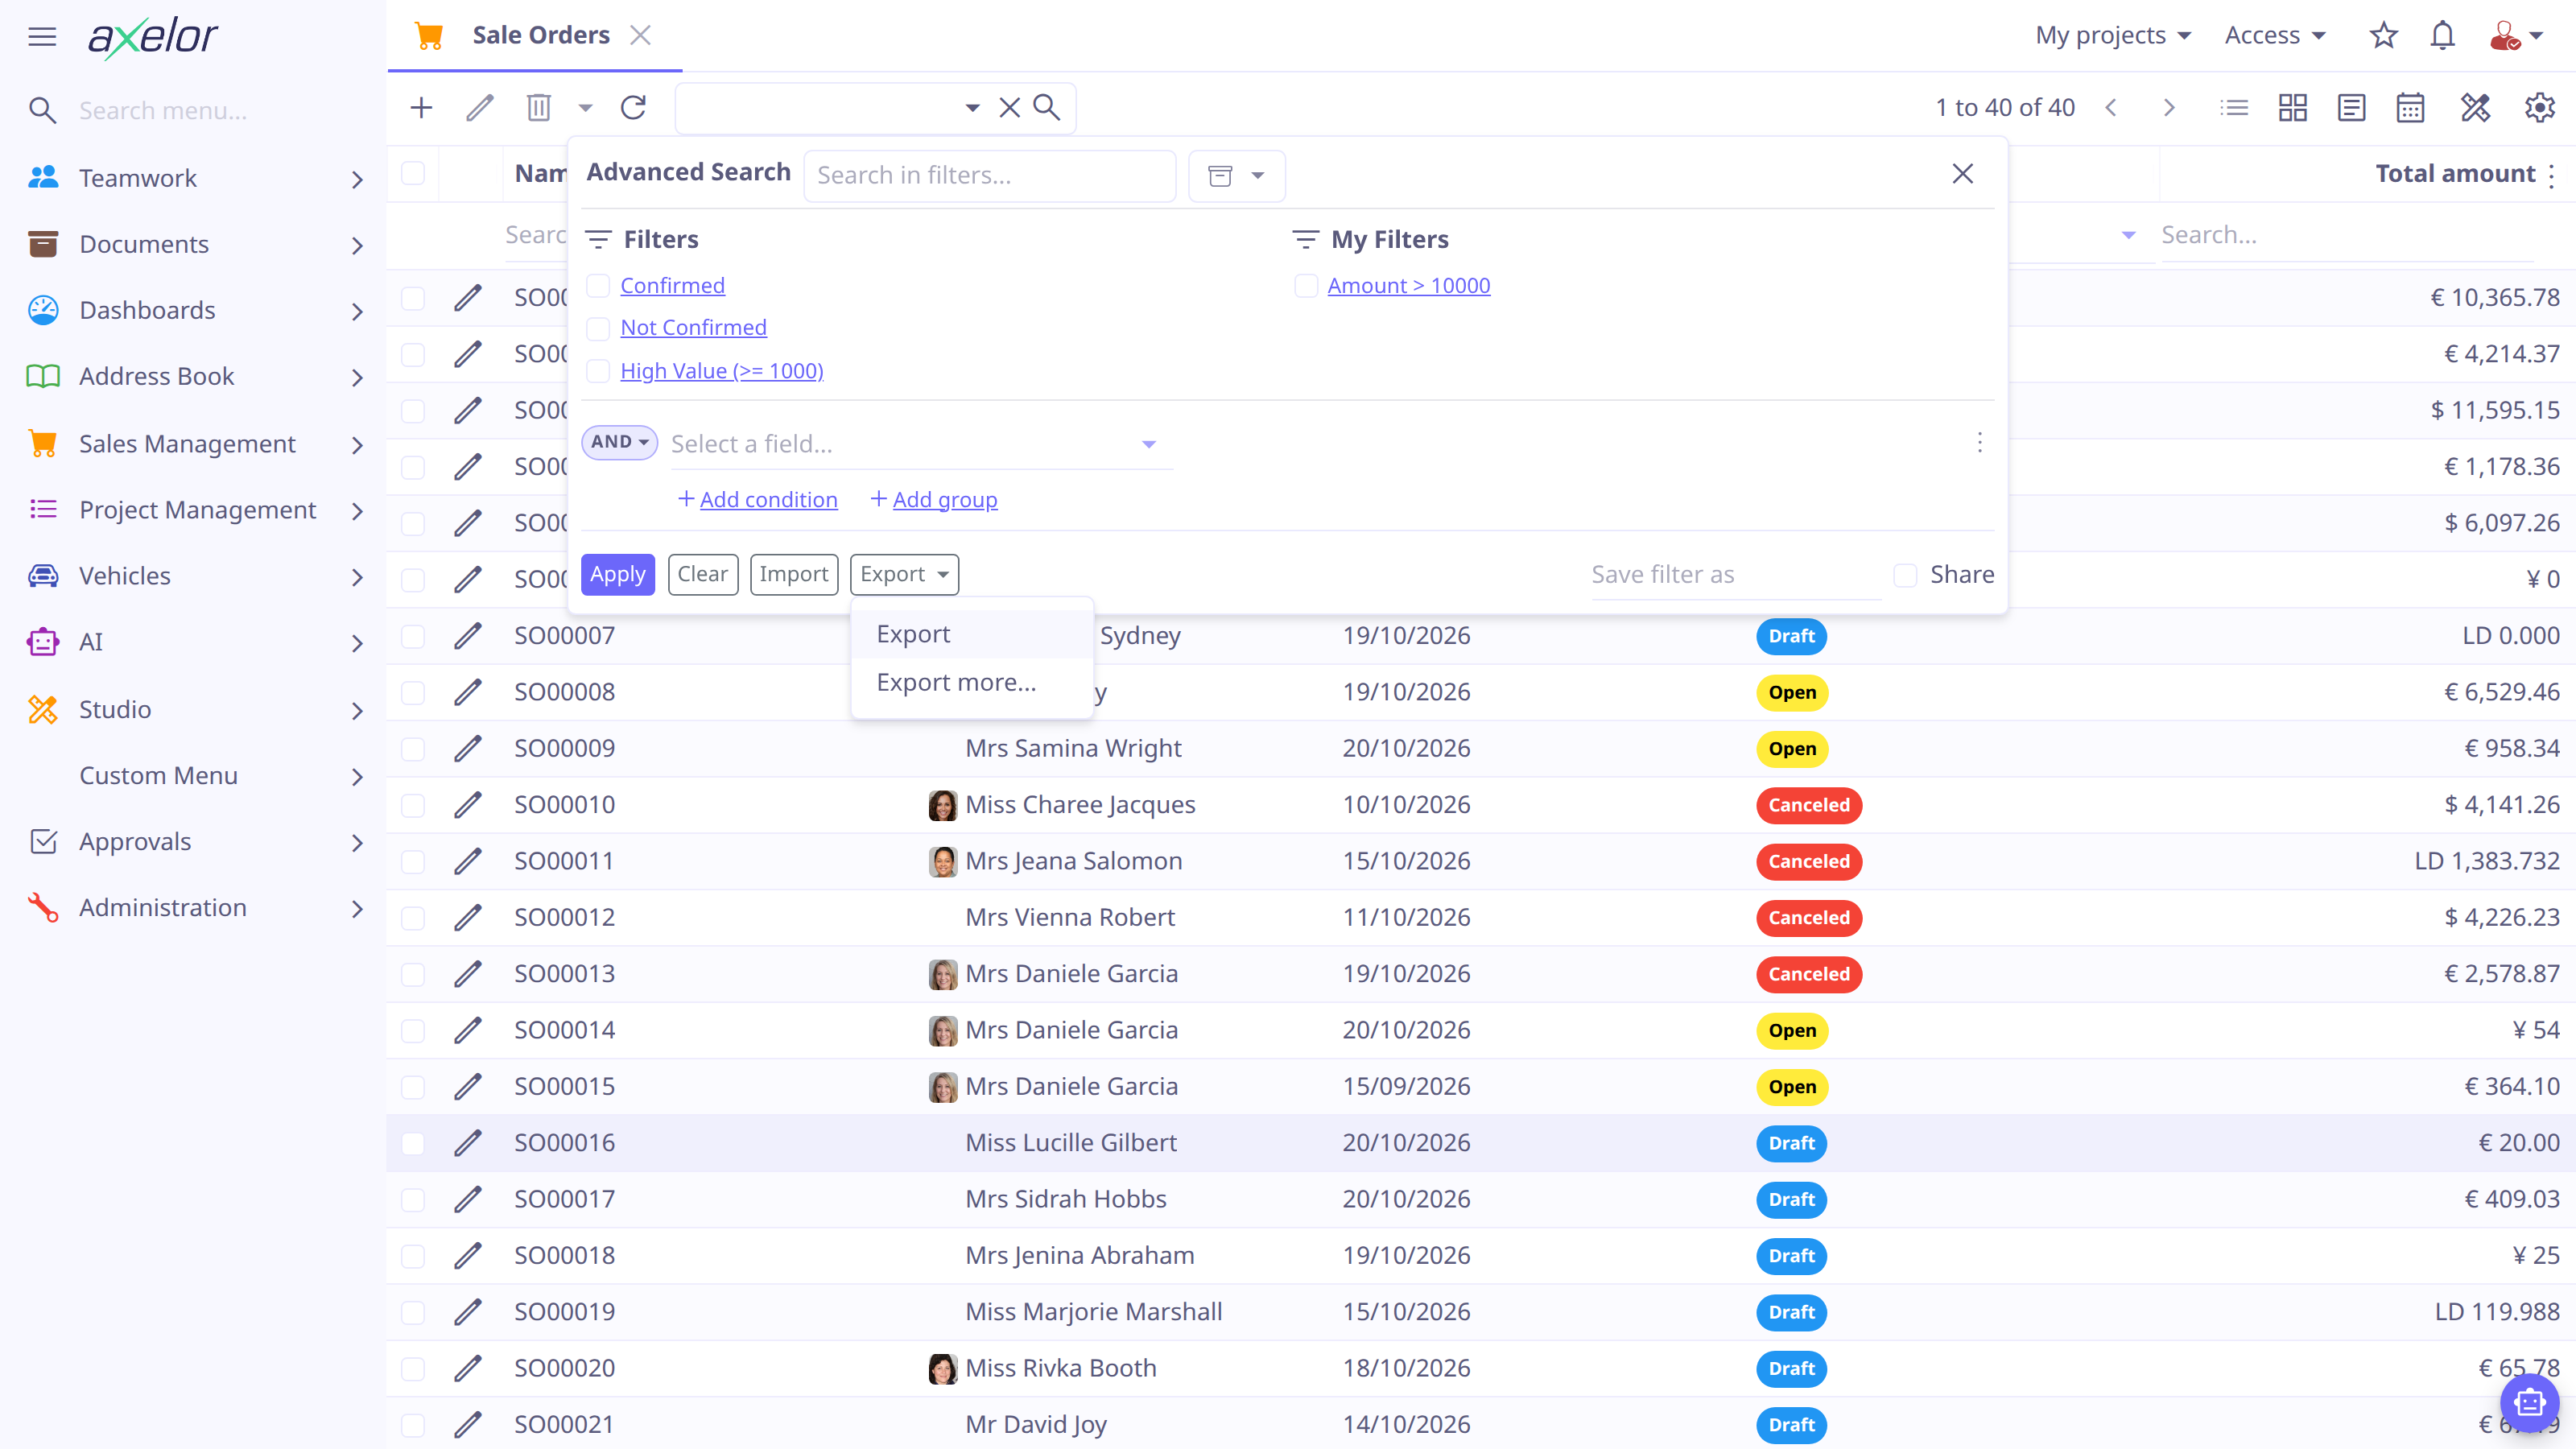The image size is (2576, 1449).
Task: Click the Clear button
Action: click(x=703, y=574)
